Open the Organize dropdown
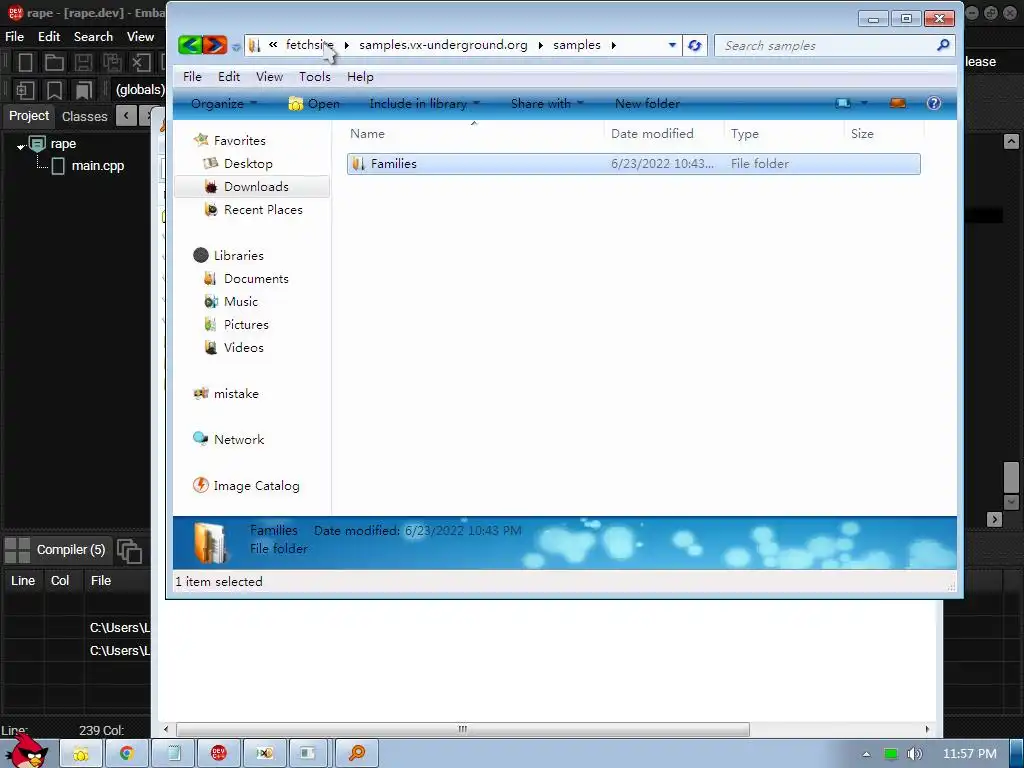1024x768 pixels. 224,103
